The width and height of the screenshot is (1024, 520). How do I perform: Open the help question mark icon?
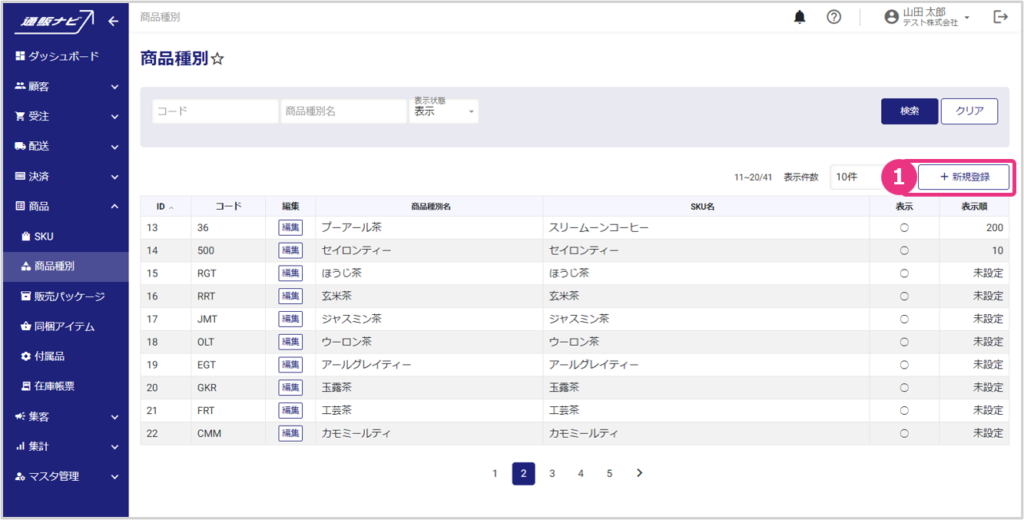833,17
